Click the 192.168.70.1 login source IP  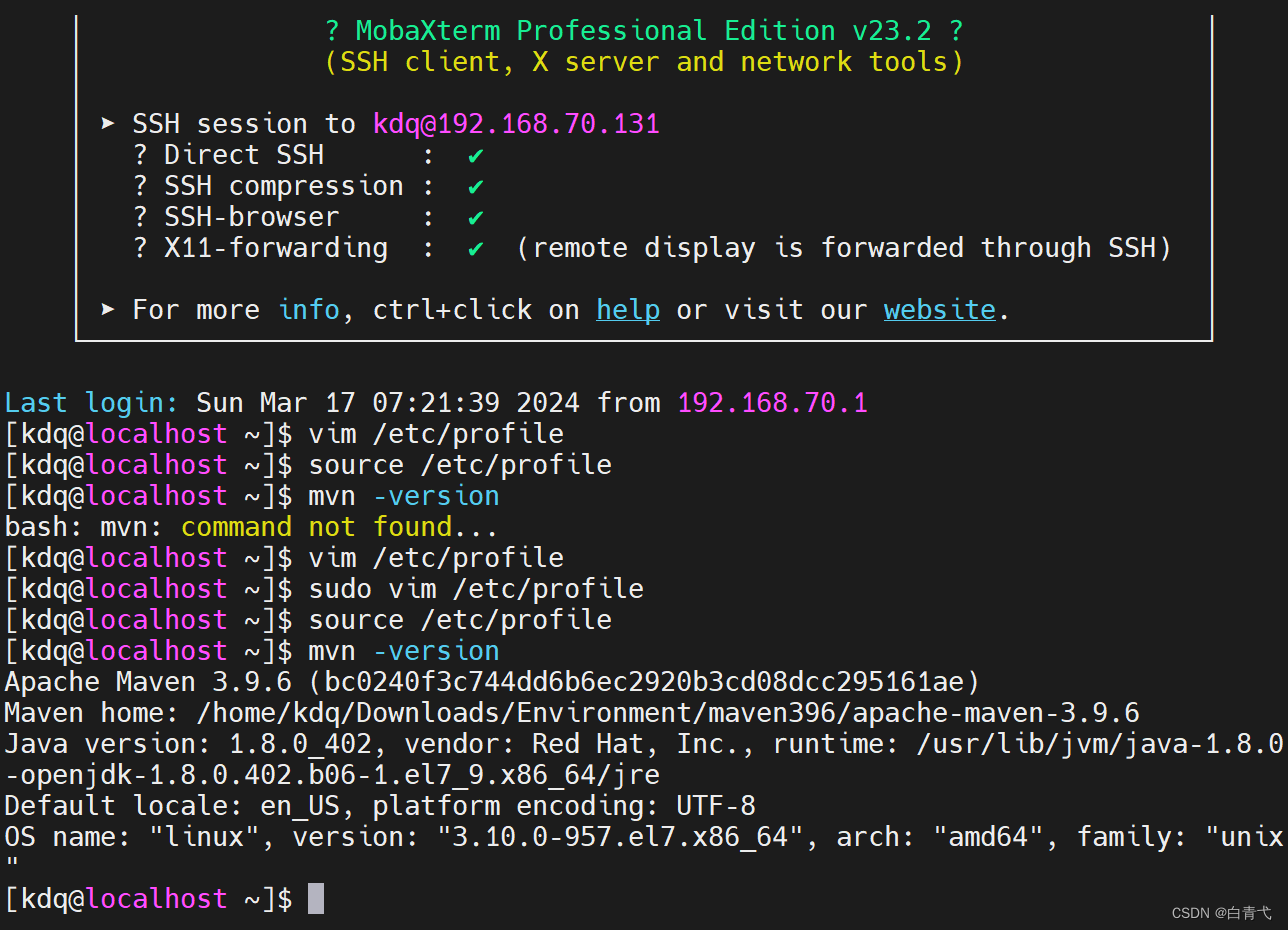point(773,403)
